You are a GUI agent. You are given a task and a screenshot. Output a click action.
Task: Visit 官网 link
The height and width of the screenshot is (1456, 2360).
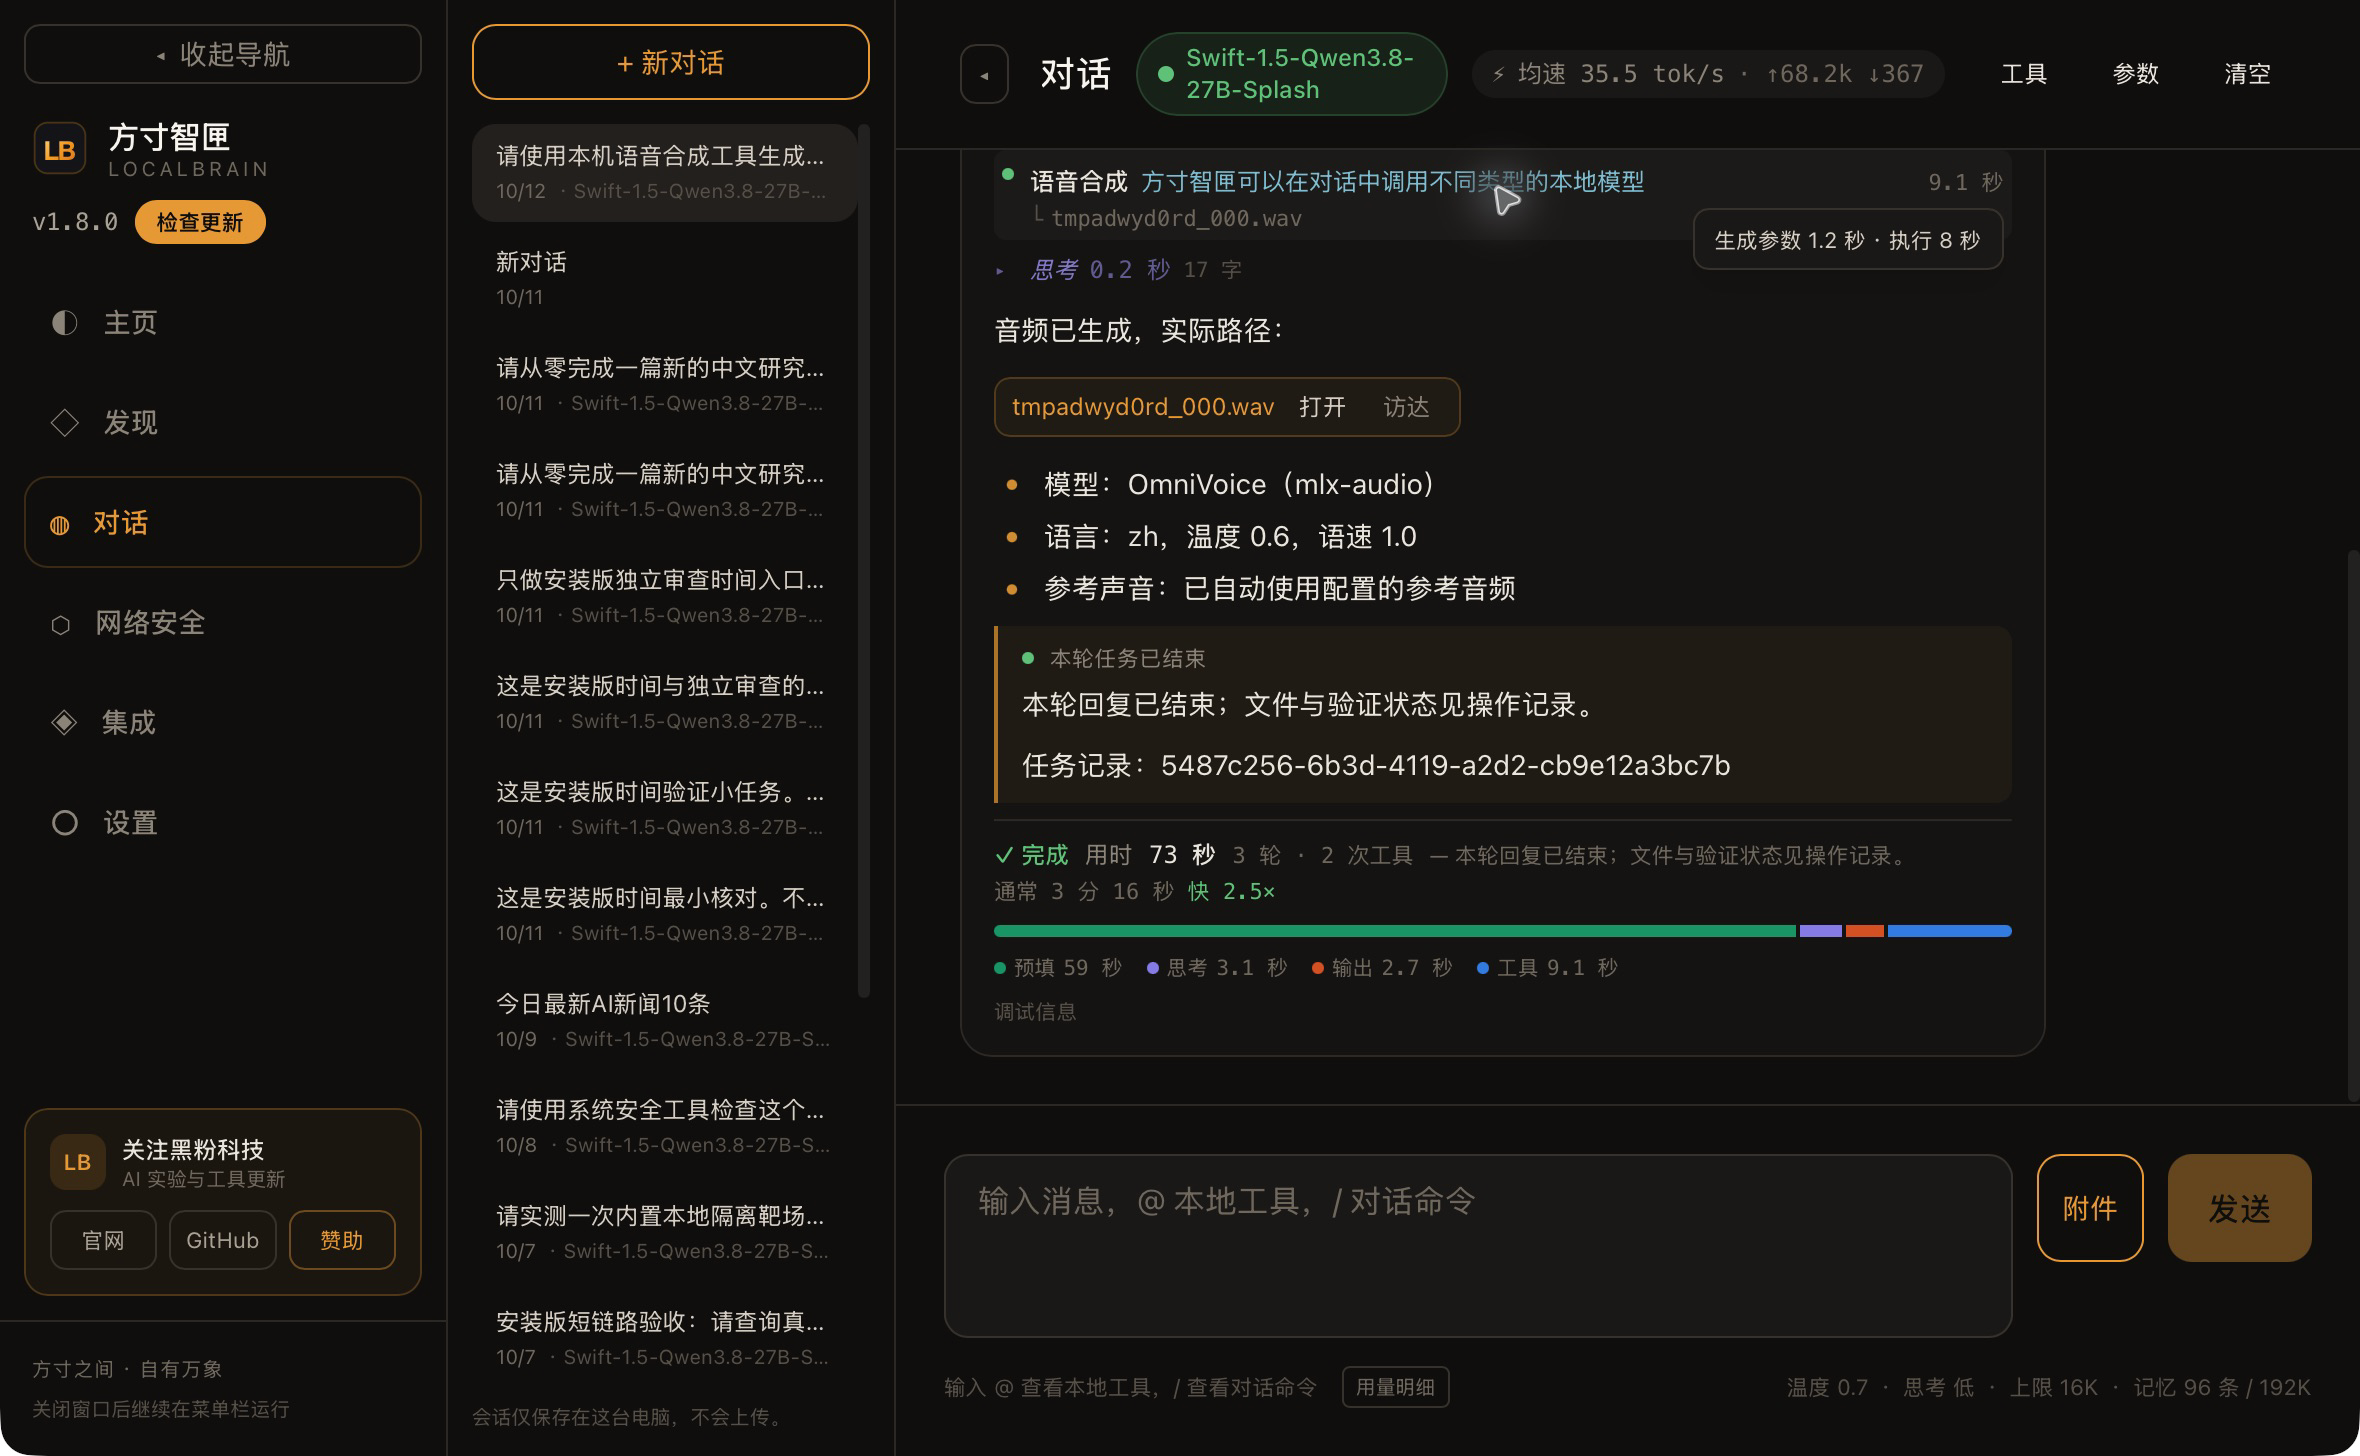click(103, 1240)
